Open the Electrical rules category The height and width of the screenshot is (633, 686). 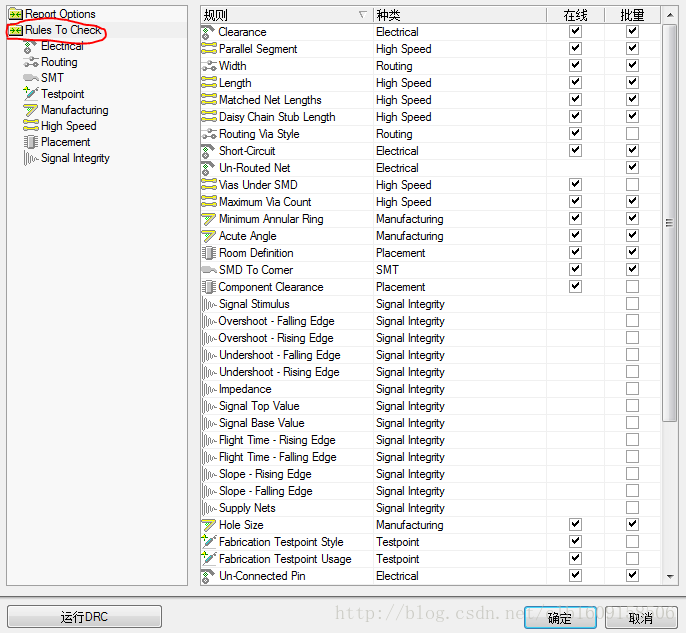pyautogui.click(x=62, y=46)
